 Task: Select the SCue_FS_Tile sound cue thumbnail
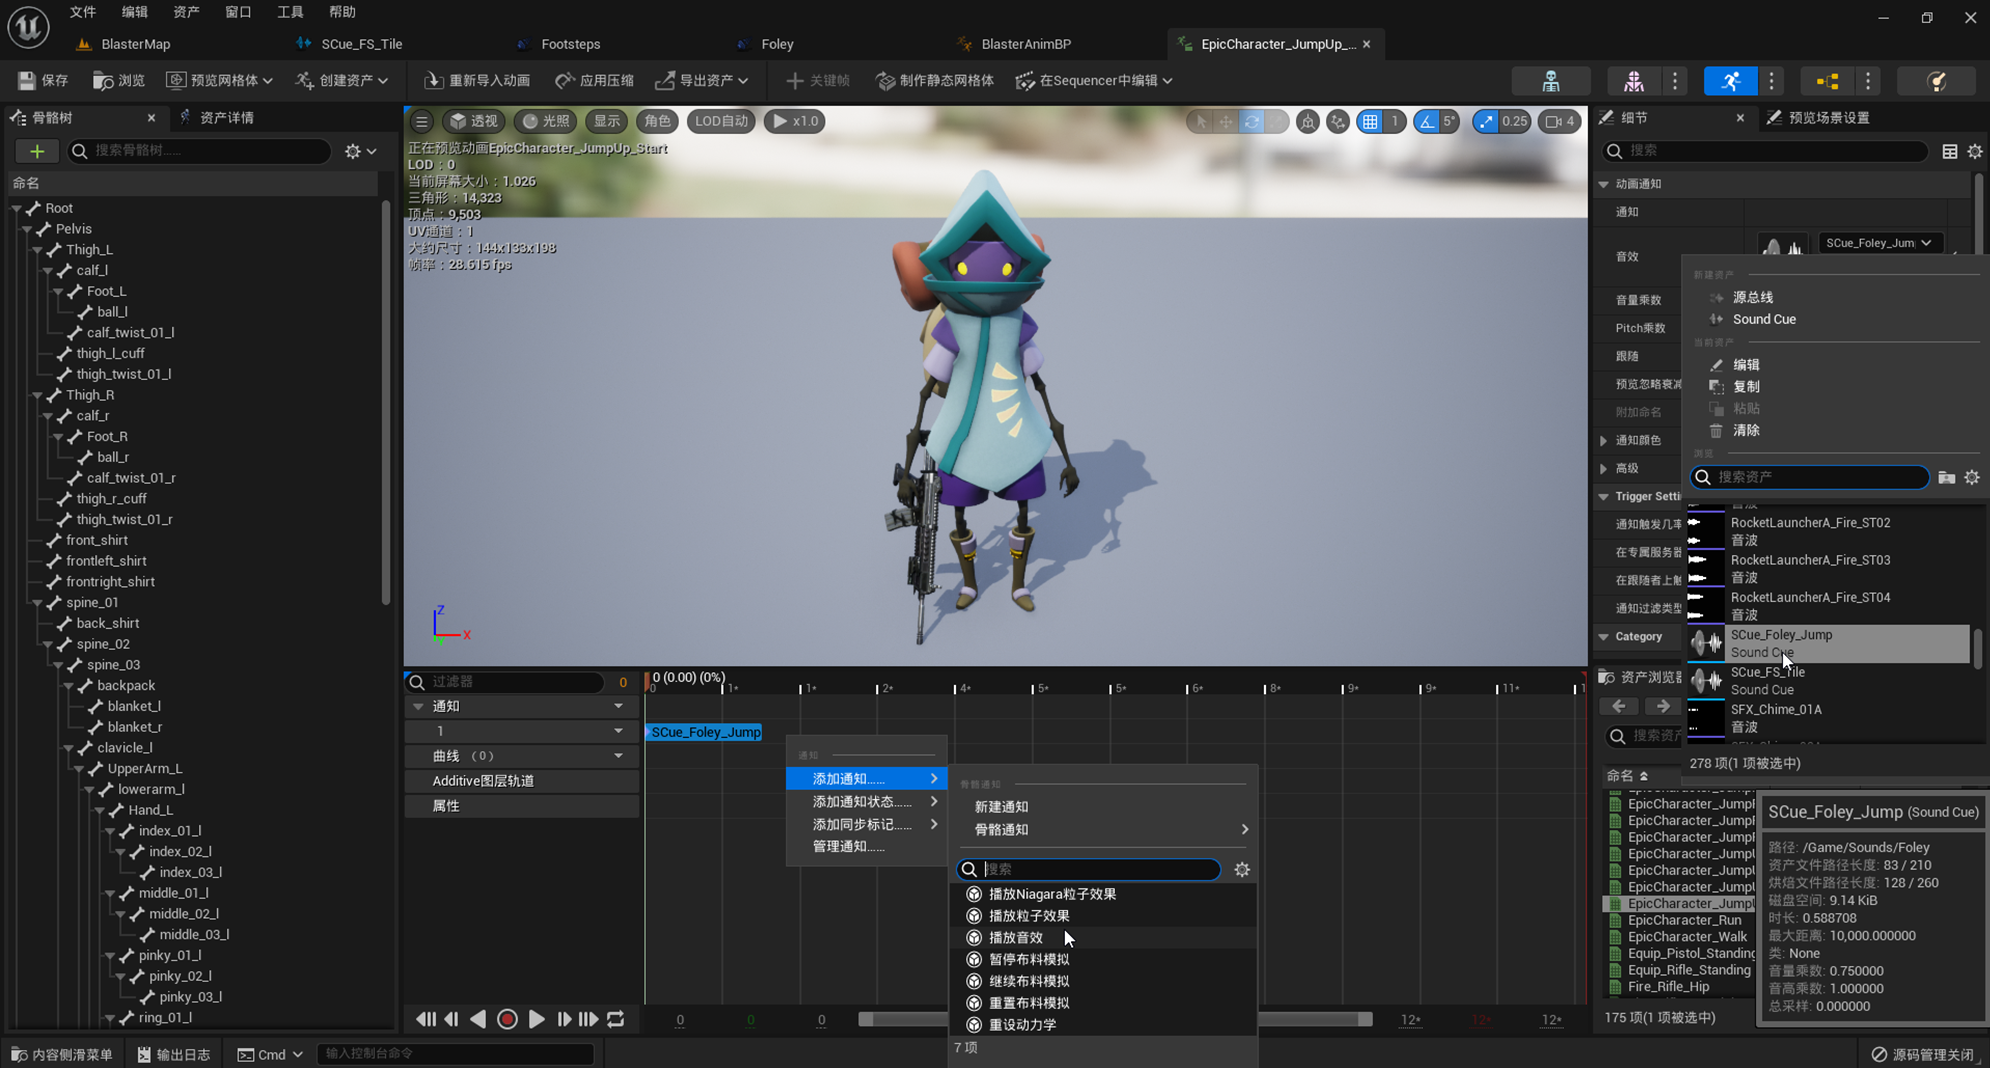1706,681
